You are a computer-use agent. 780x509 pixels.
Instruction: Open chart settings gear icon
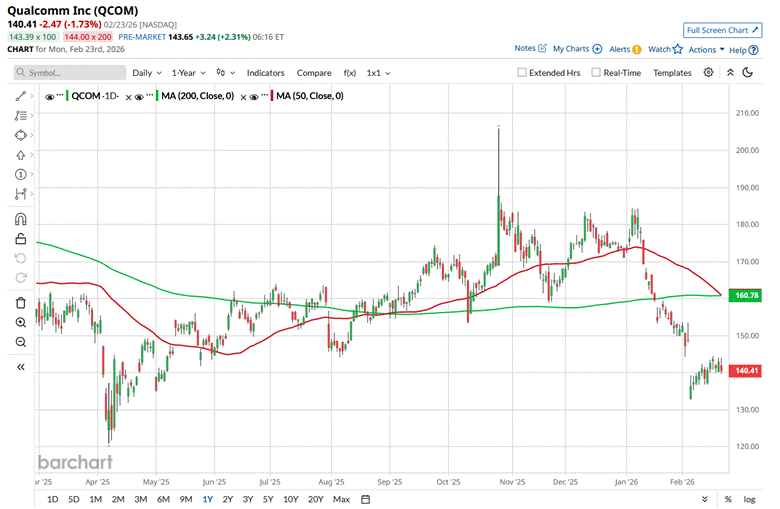(x=708, y=72)
